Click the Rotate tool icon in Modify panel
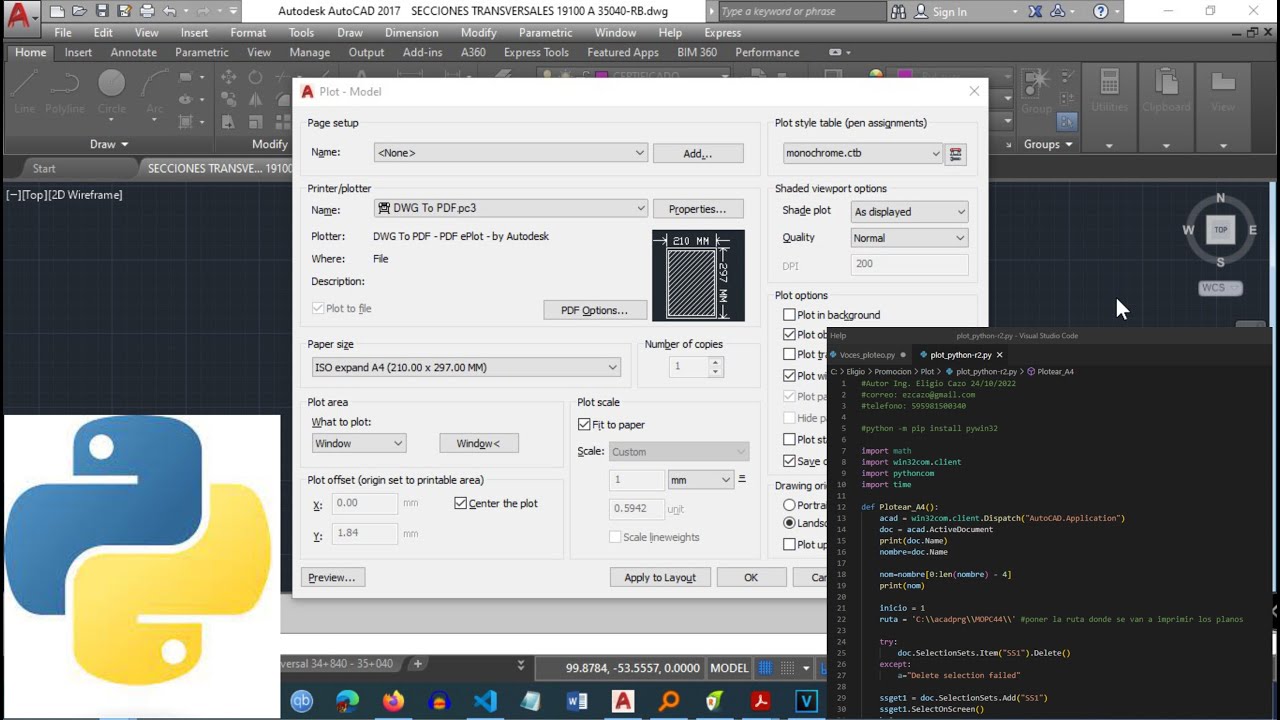The height and width of the screenshot is (720, 1280). tap(255, 77)
